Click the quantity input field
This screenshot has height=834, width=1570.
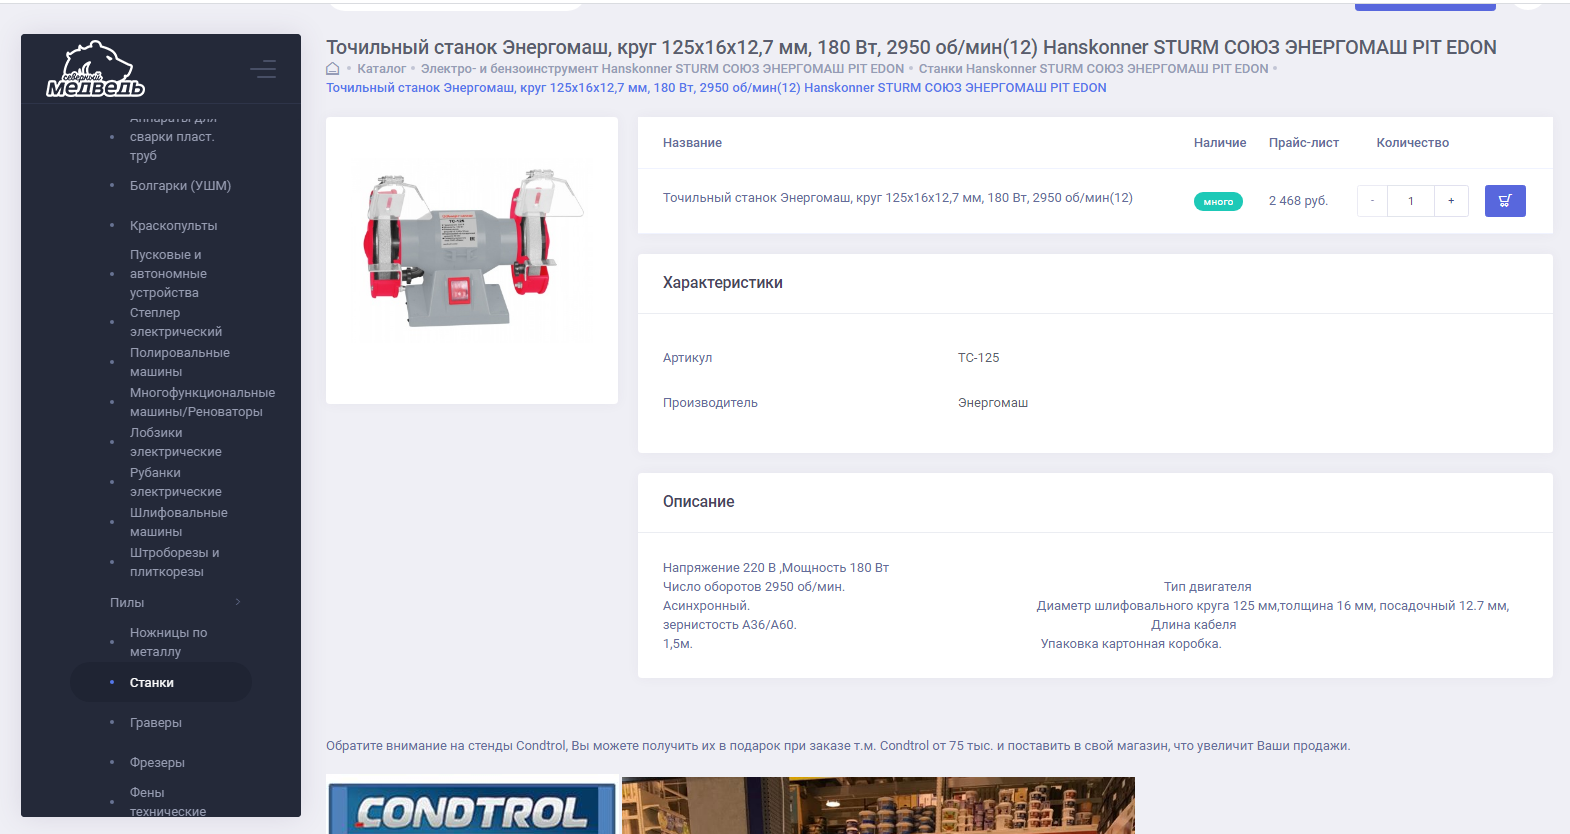(x=1411, y=201)
